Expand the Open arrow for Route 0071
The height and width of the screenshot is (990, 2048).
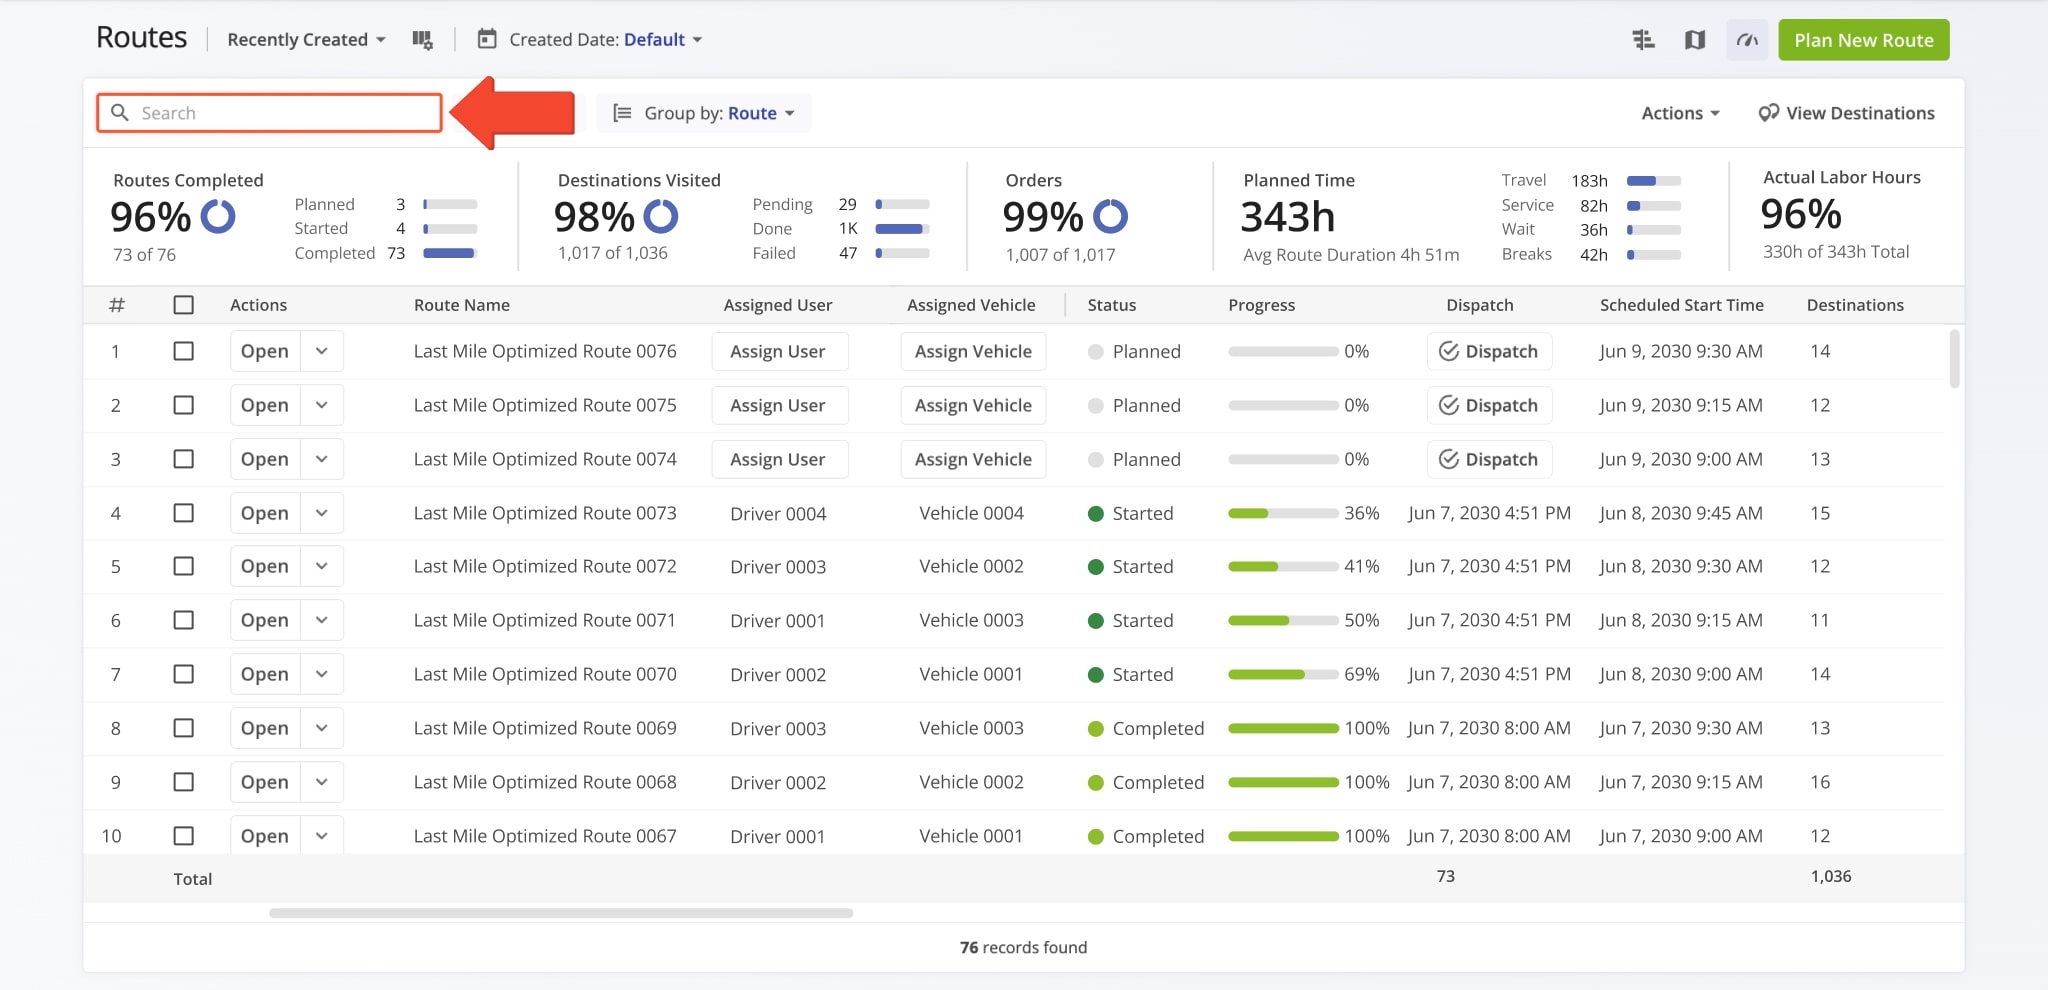(x=322, y=620)
